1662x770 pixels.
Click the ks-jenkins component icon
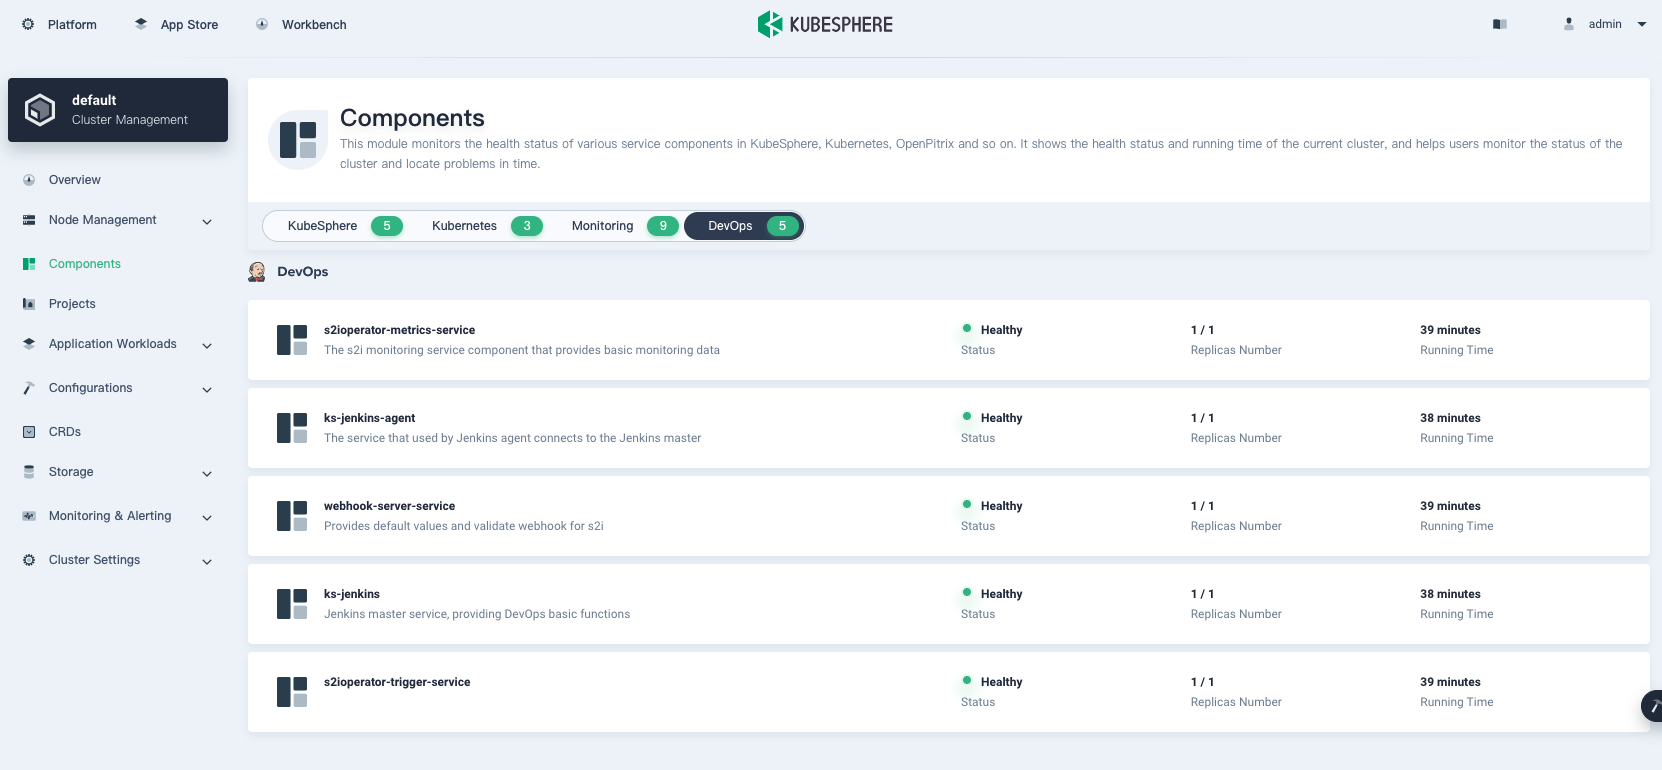pyautogui.click(x=292, y=604)
